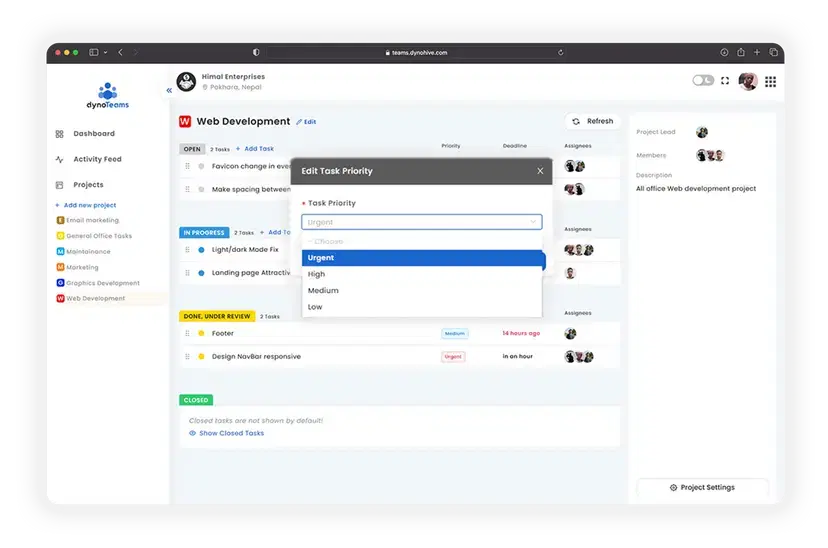The image size is (828, 548).
Task: Select High priority option
Action: (x=421, y=274)
